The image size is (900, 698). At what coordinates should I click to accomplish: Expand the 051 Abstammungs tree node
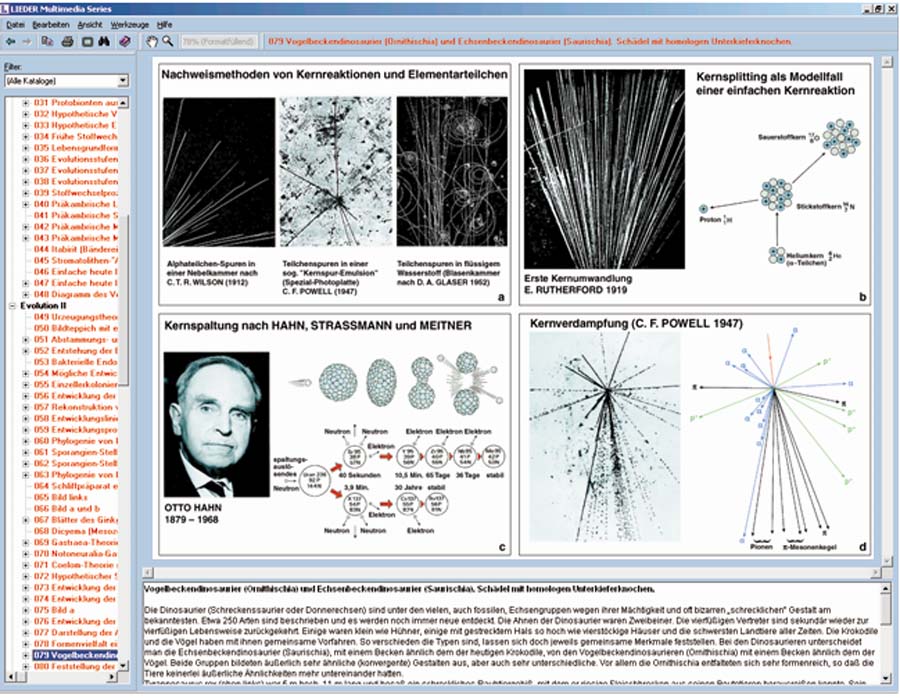click(26, 339)
